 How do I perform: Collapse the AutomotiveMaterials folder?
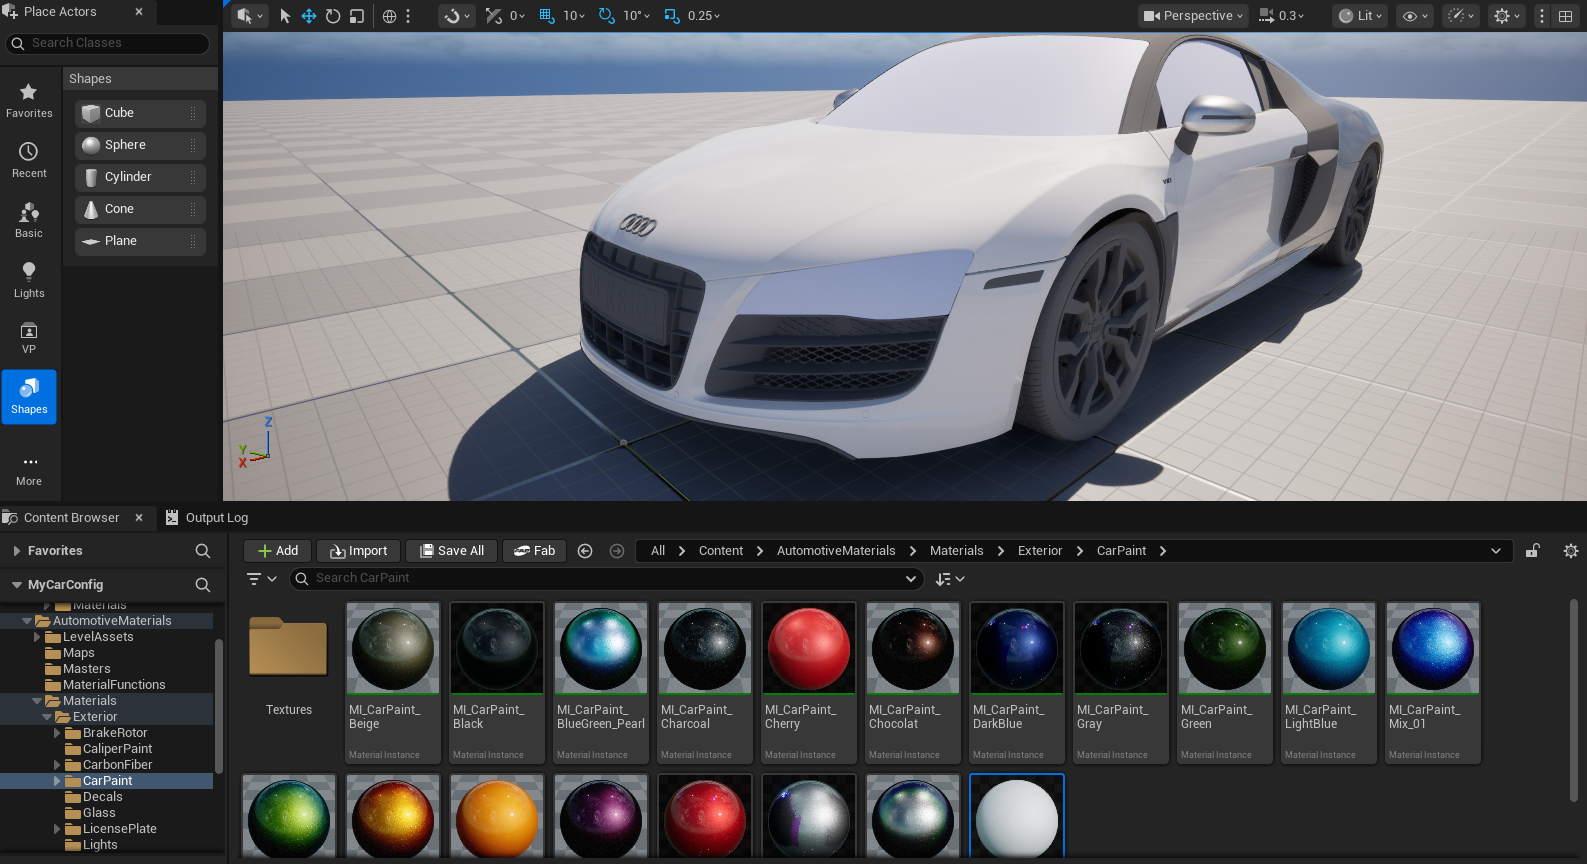coord(27,621)
